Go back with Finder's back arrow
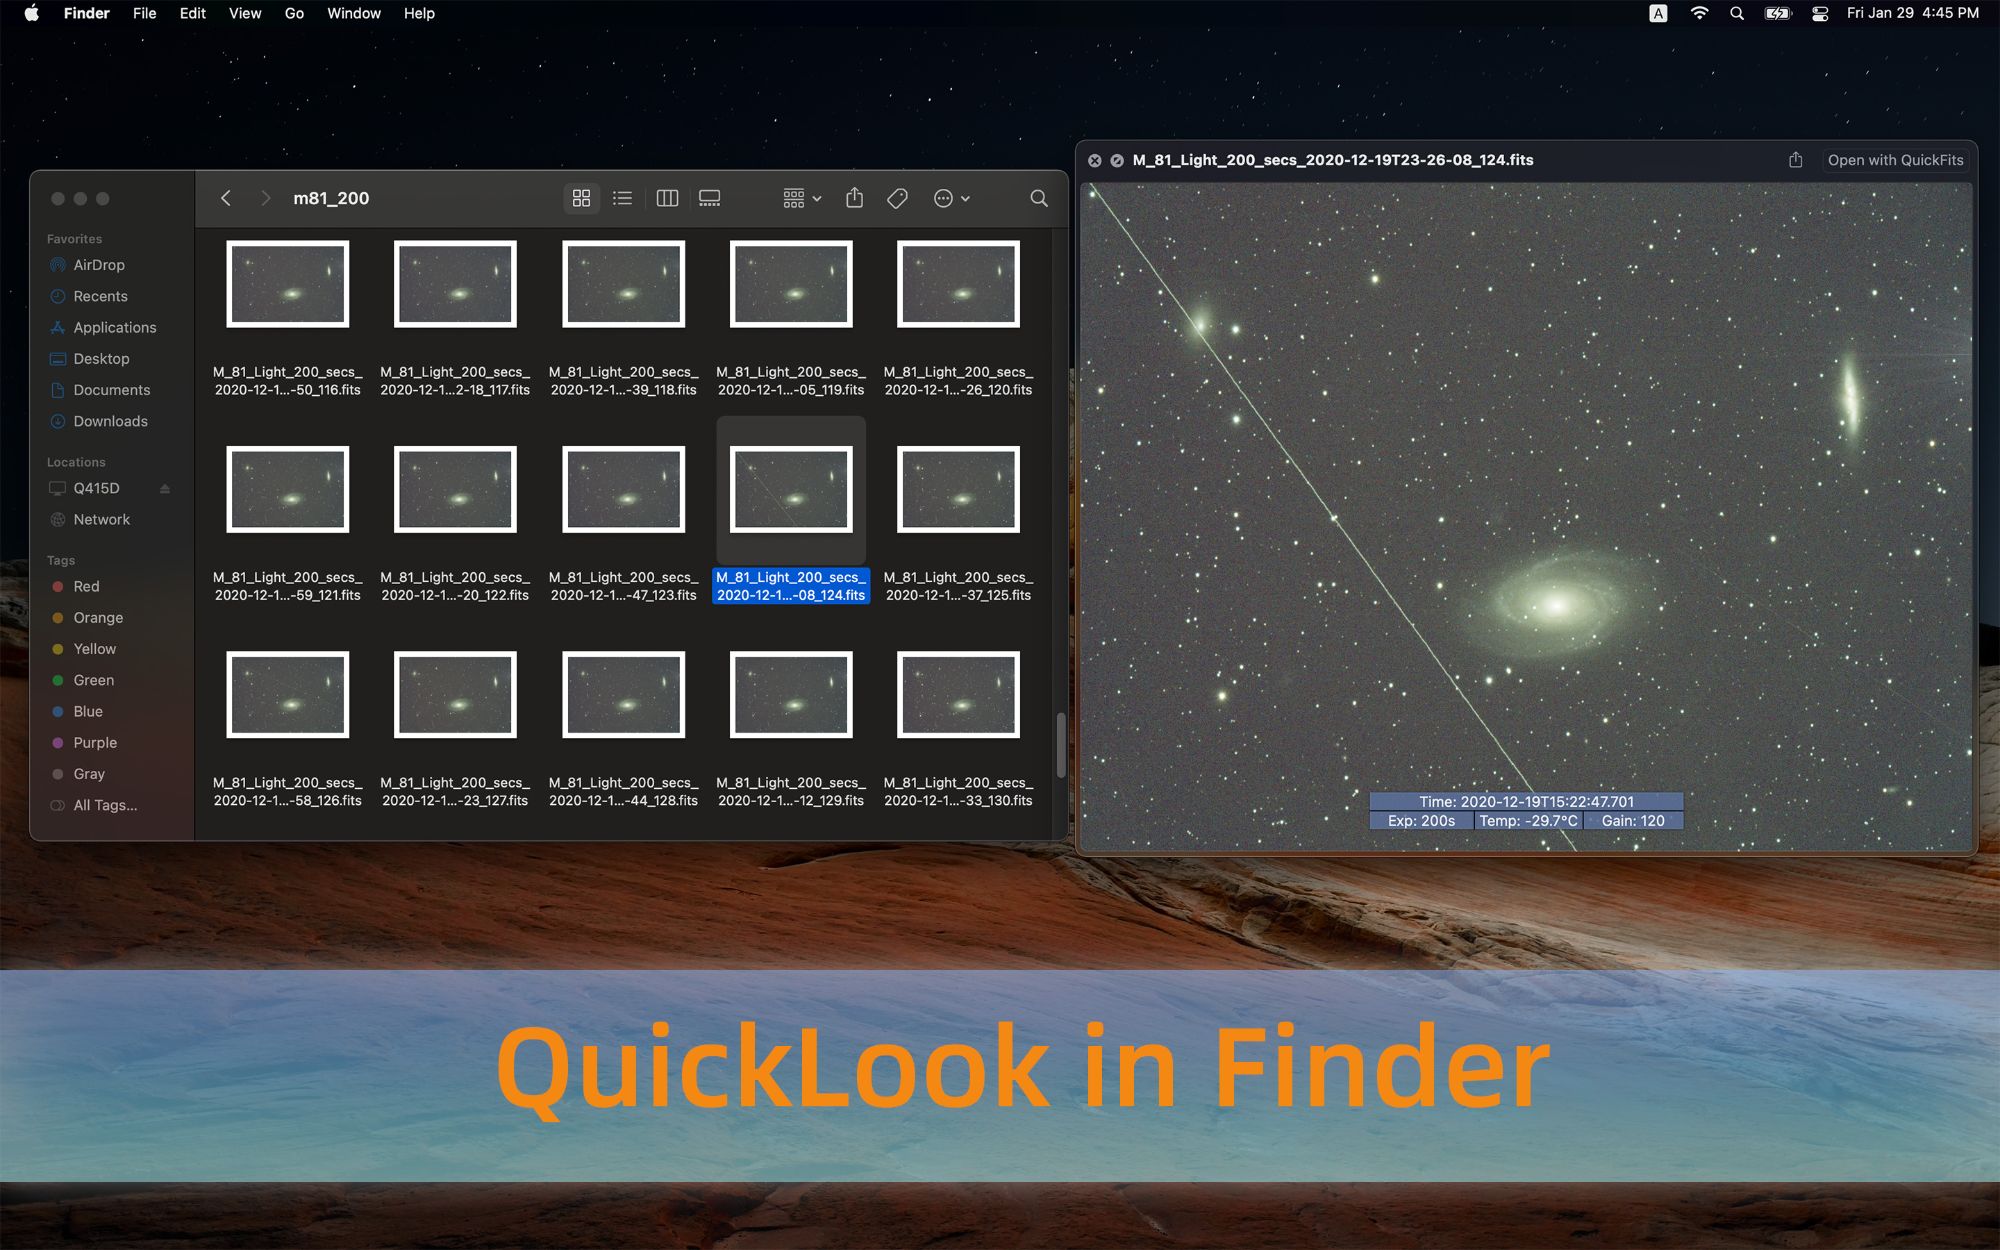The width and height of the screenshot is (2000, 1250). [226, 198]
